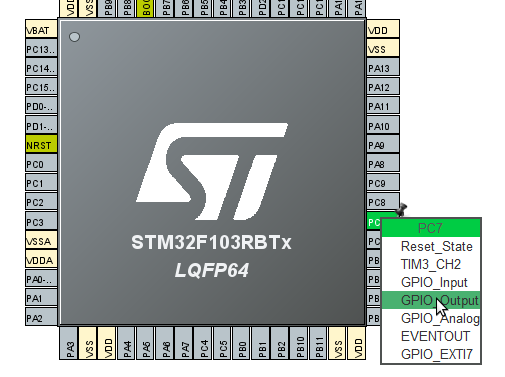Click the PA5 pin
505x377 pixels.
coord(146,343)
